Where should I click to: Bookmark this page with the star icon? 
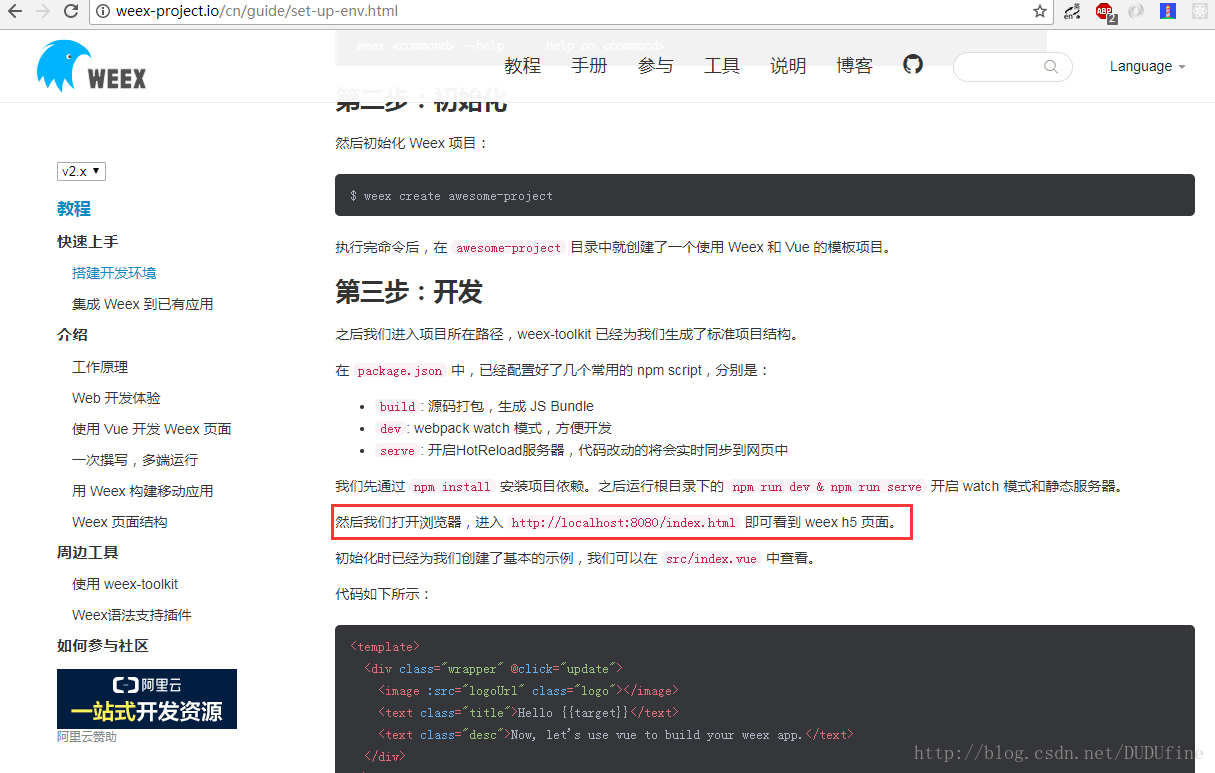click(1040, 12)
